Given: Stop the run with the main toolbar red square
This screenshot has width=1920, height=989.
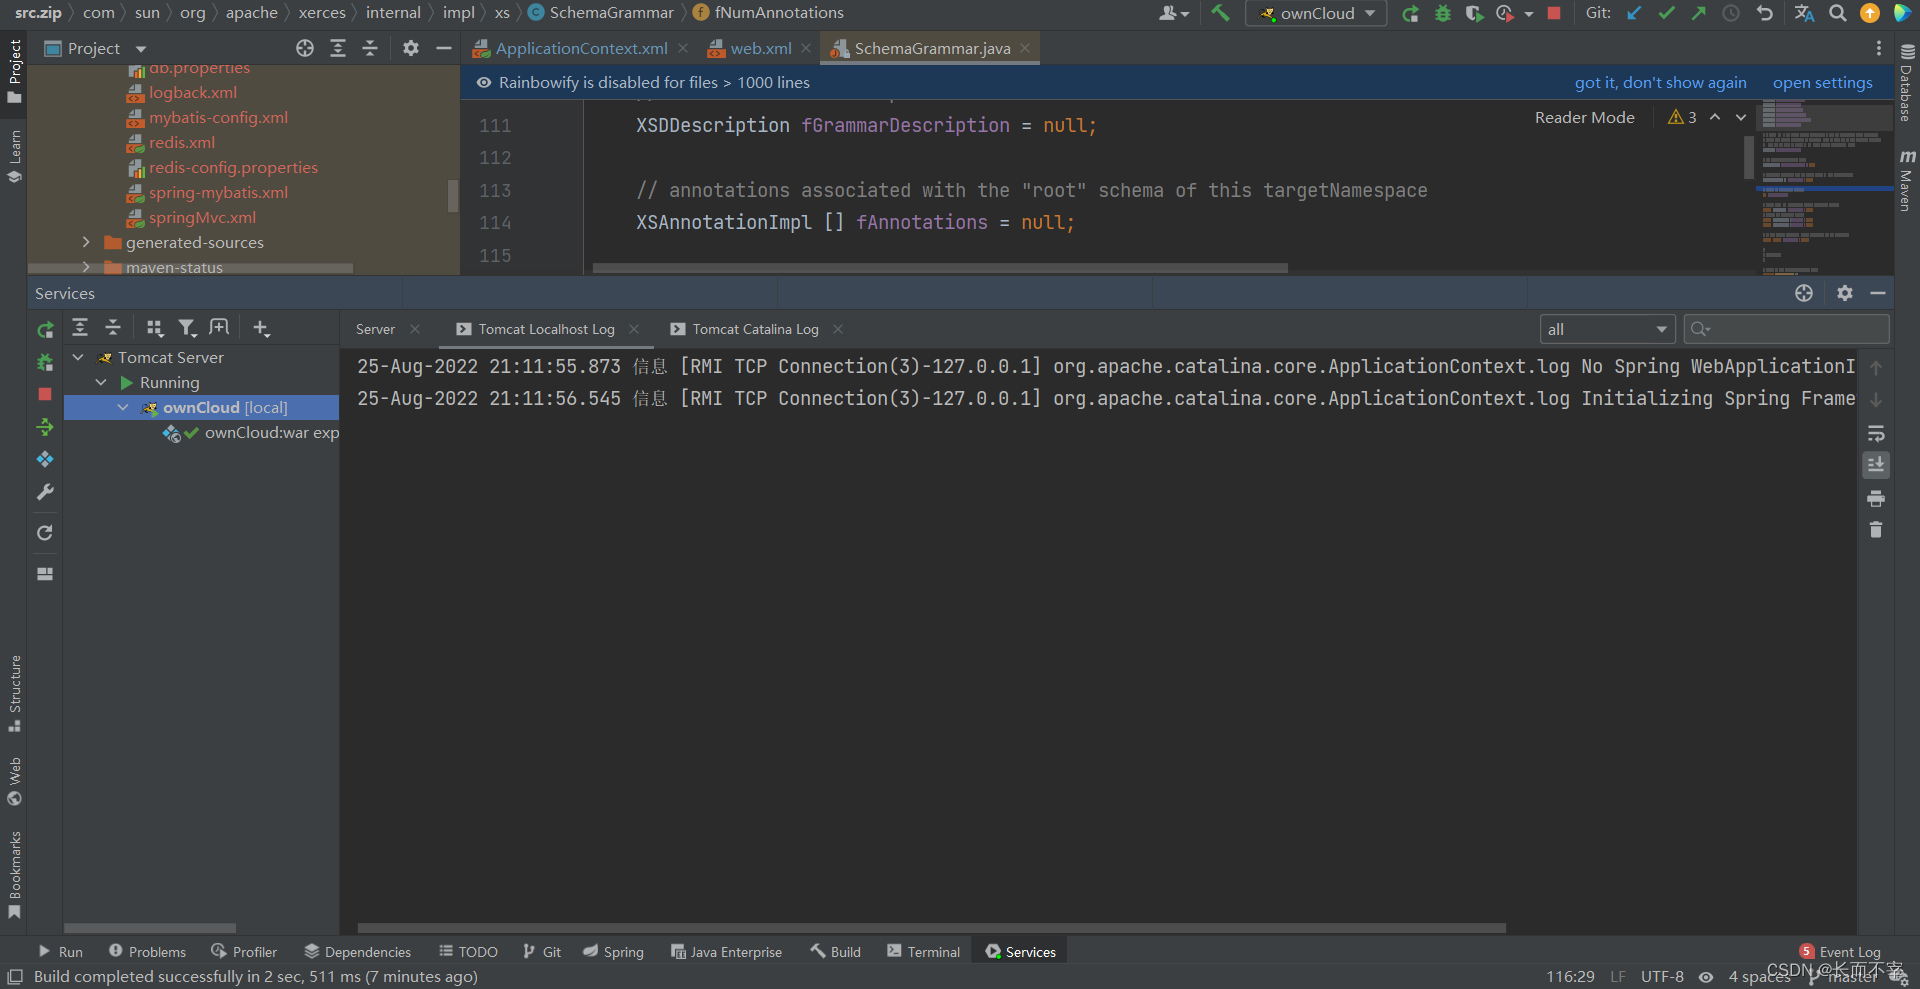Looking at the screenshot, I should [x=1554, y=13].
